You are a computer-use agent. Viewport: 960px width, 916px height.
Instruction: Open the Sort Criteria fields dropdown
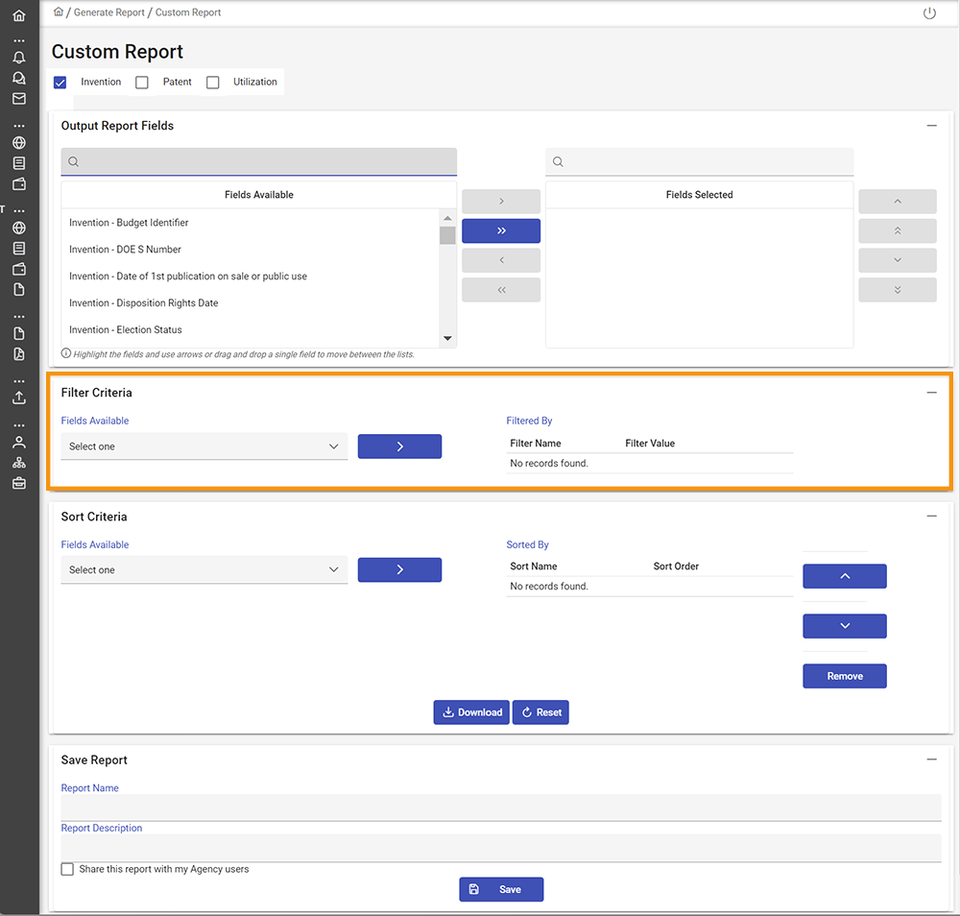204,569
